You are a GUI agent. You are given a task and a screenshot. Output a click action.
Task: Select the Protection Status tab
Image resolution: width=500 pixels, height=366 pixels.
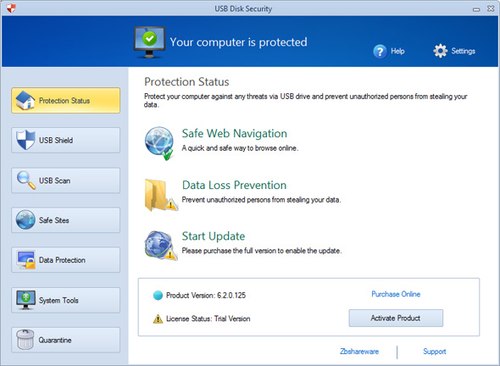(66, 100)
